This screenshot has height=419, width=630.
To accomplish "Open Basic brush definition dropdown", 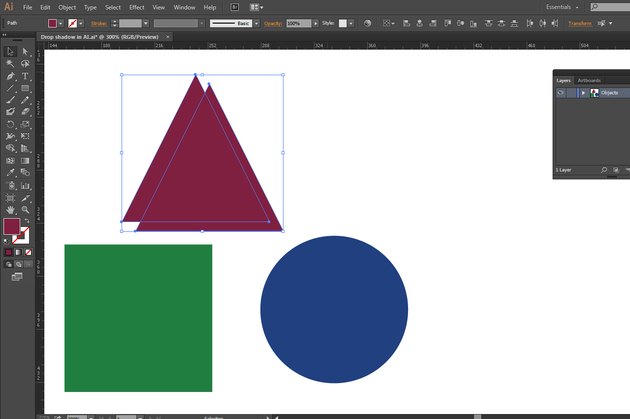I will coord(256,23).
